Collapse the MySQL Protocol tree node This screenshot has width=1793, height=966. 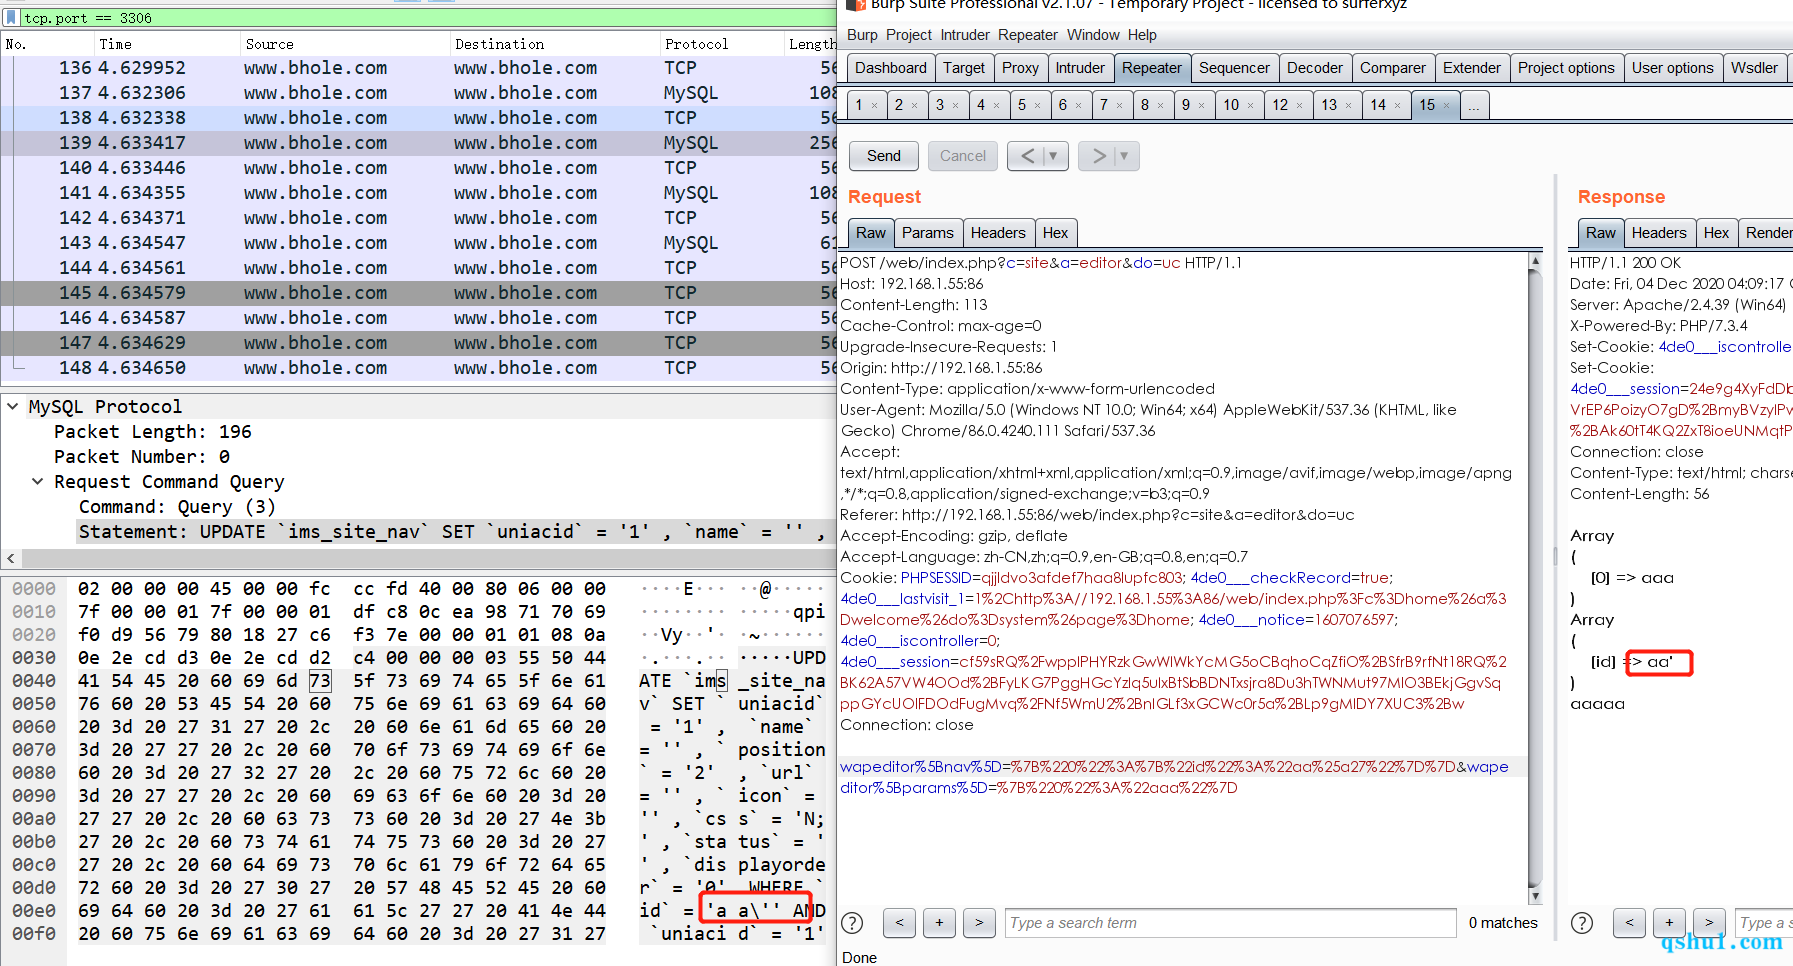click(12, 406)
